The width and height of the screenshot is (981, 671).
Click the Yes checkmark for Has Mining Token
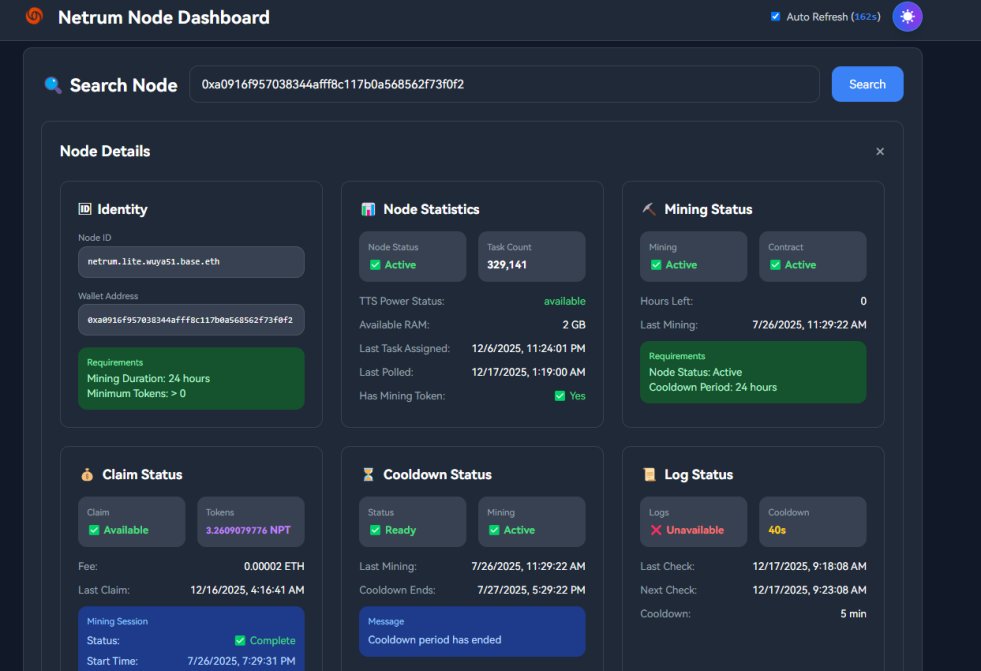click(559, 395)
